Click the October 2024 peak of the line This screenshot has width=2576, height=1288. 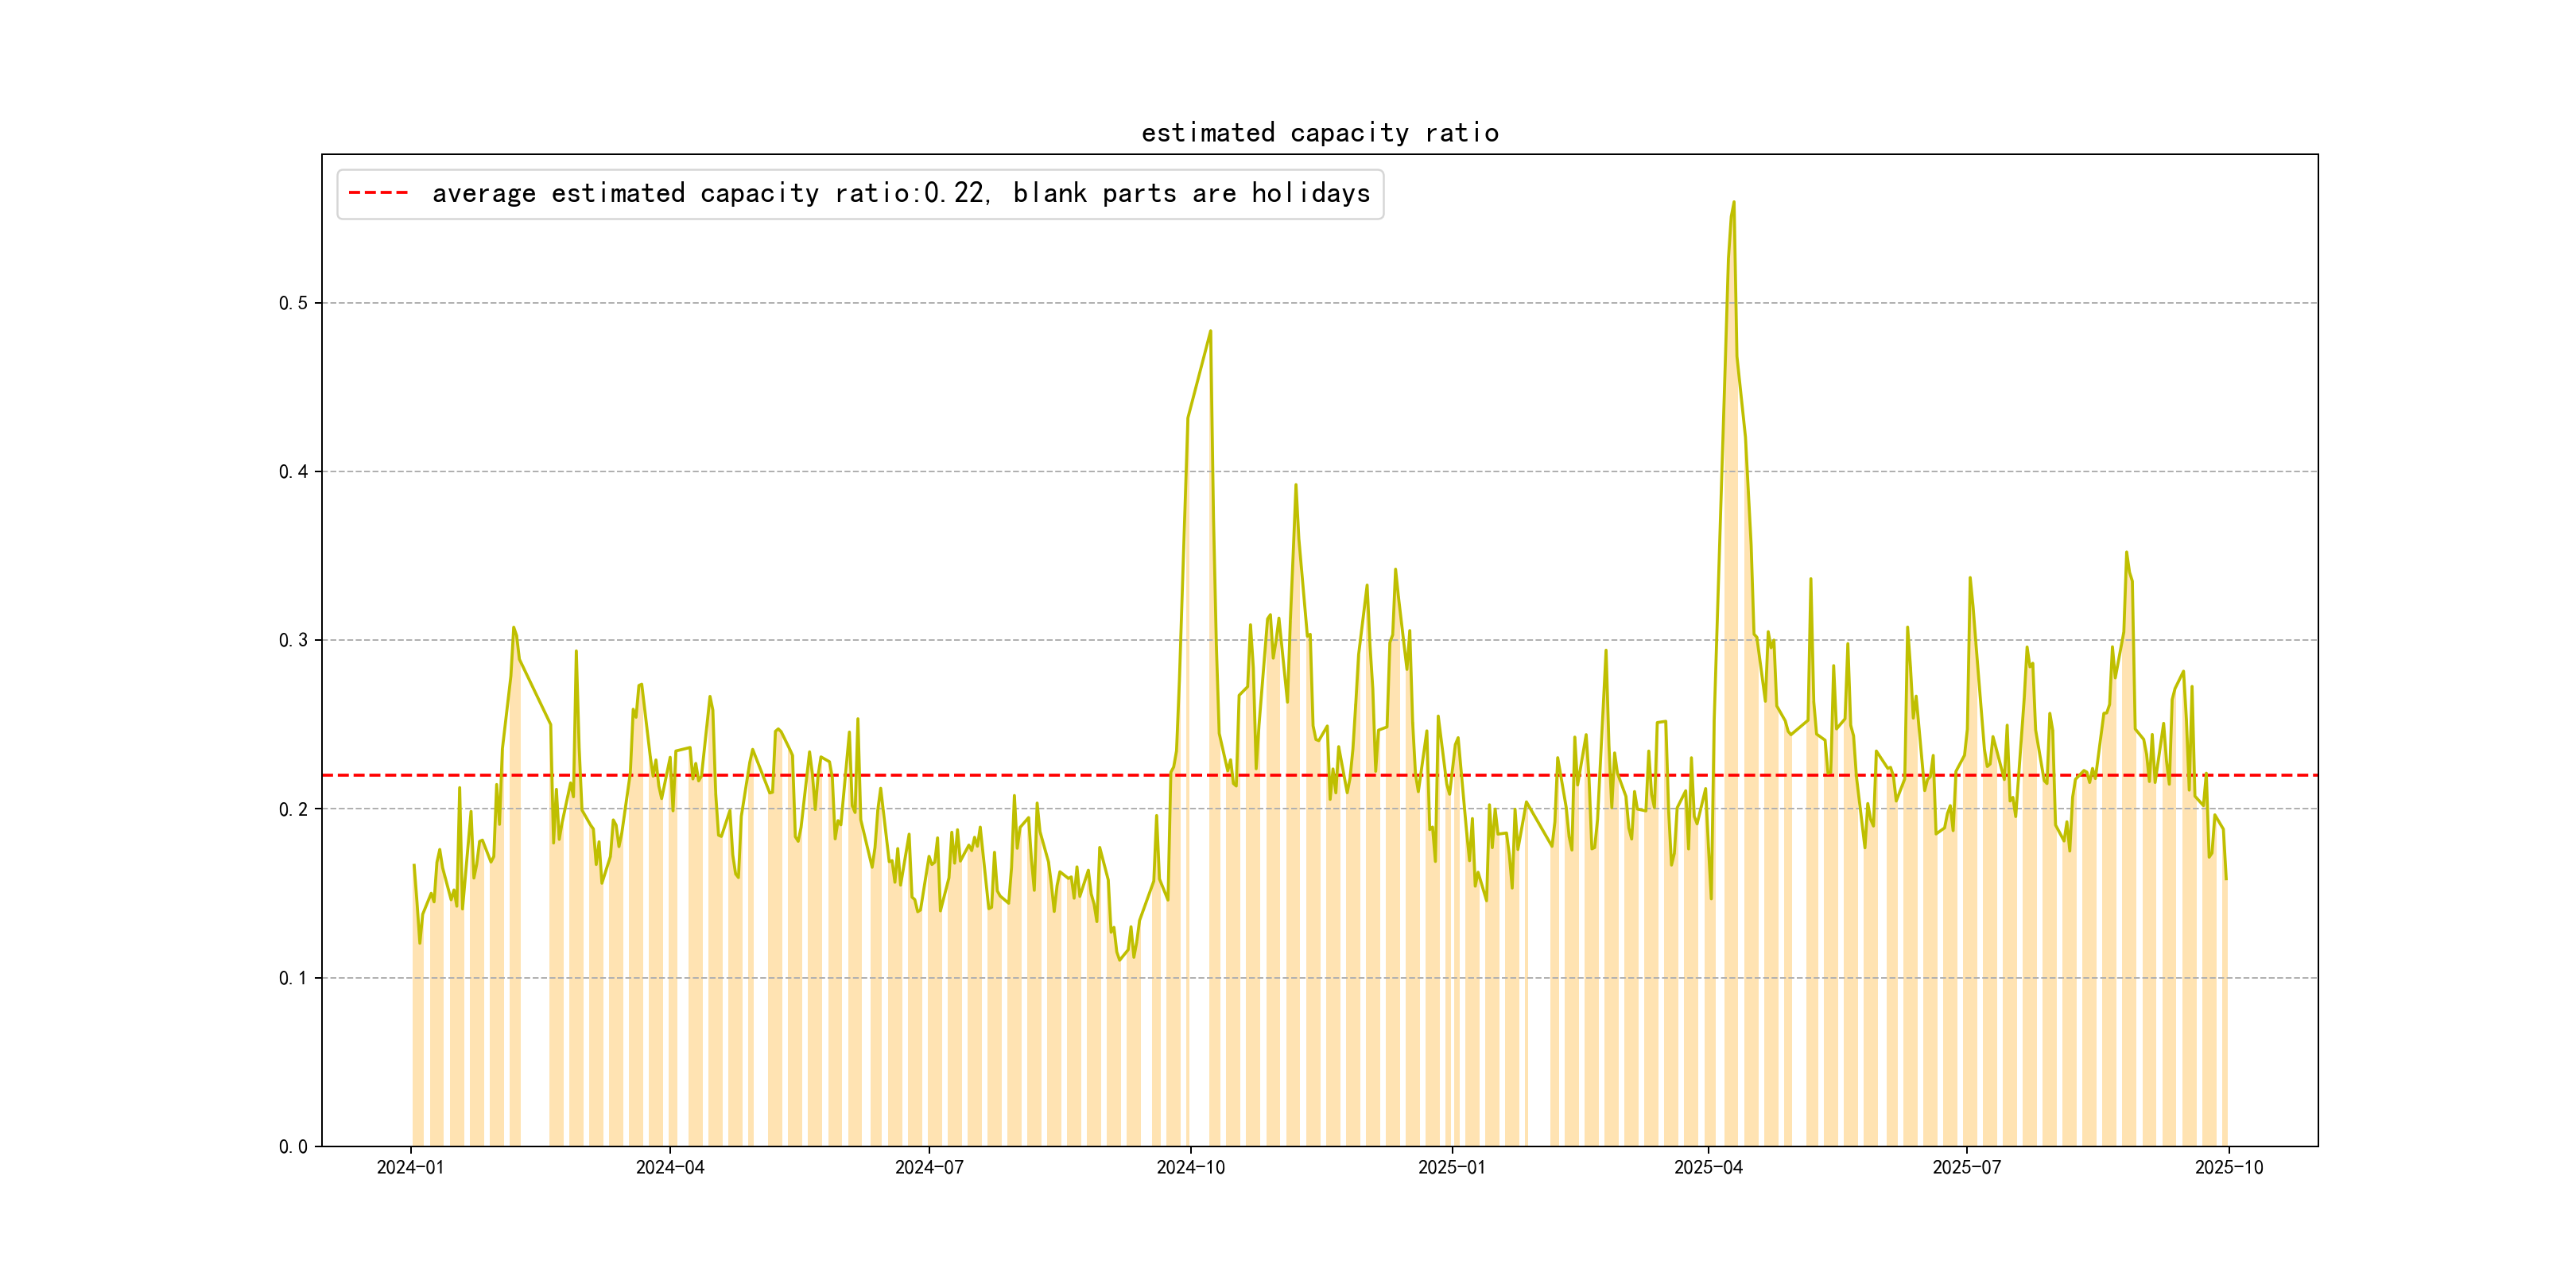click(x=1210, y=332)
